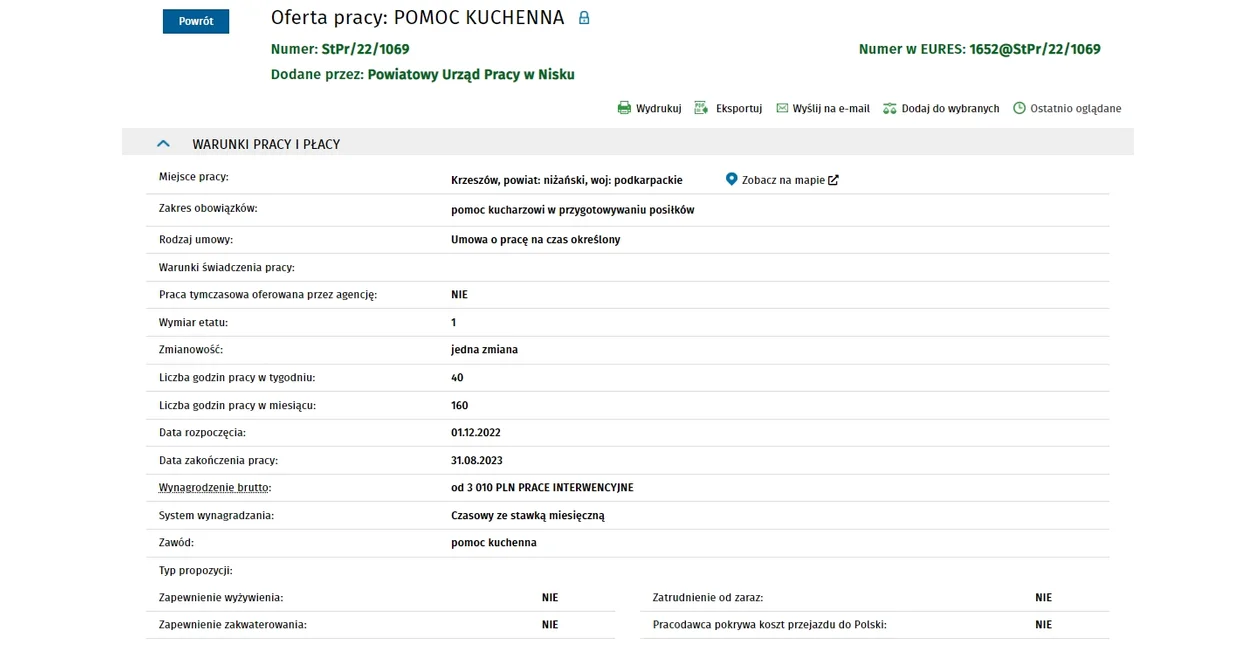
Task: Open the Wydrukuj link
Action: coord(658,108)
